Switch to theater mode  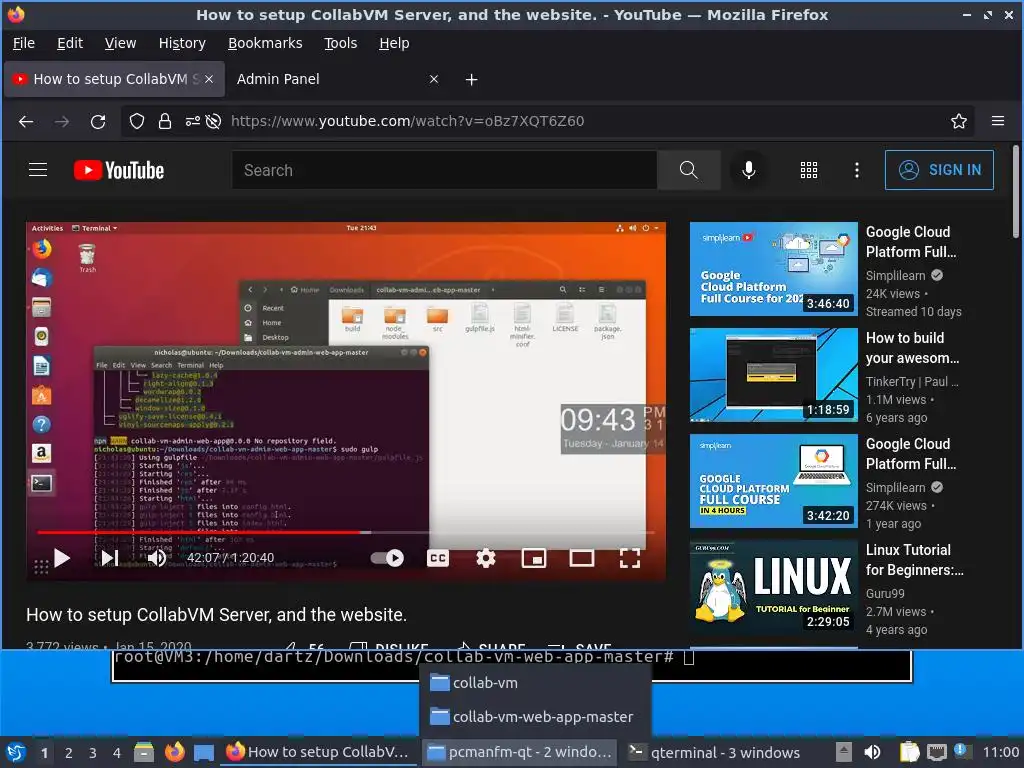pyautogui.click(x=582, y=558)
